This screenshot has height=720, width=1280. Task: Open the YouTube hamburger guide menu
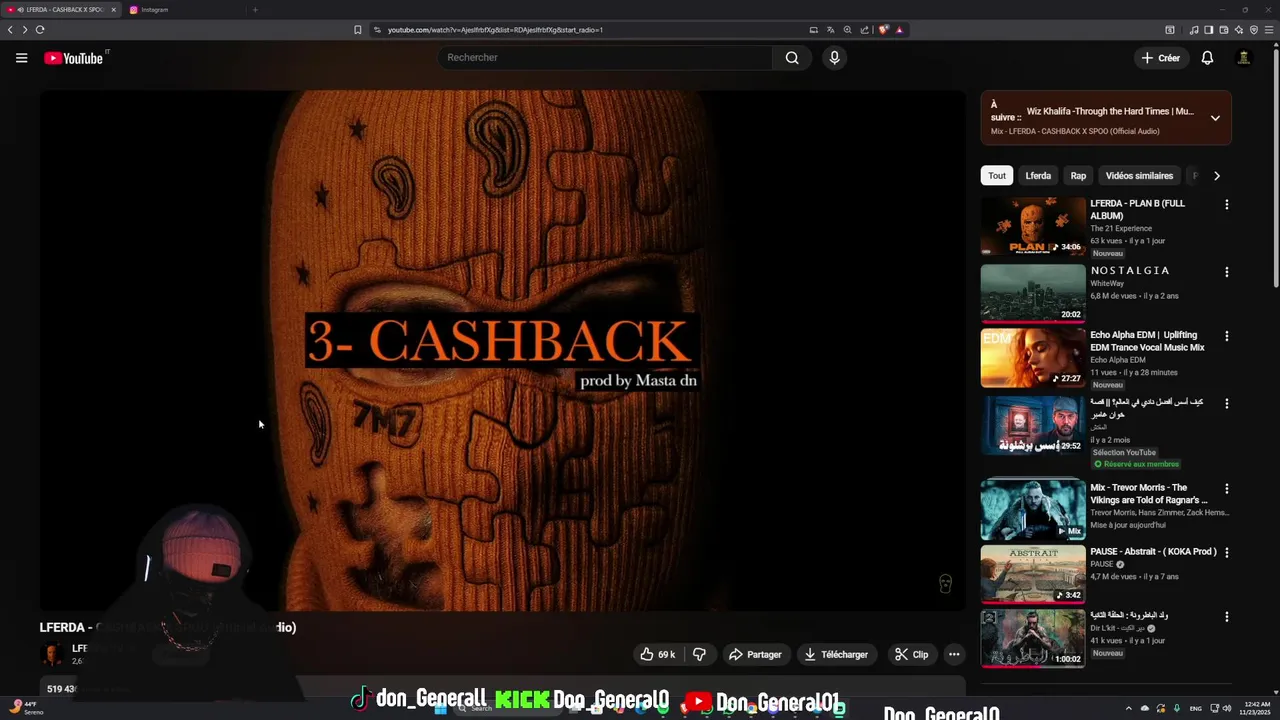(21, 58)
